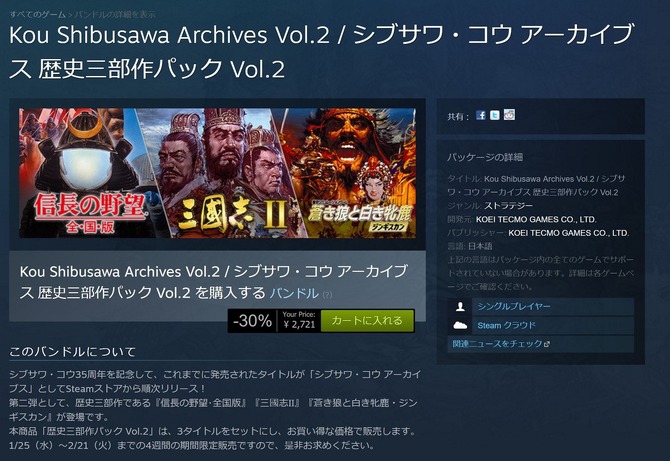Share the bundle via Twitter icon
Image resolution: width=670 pixels, height=461 pixels.
pyautogui.click(x=495, y=115)
